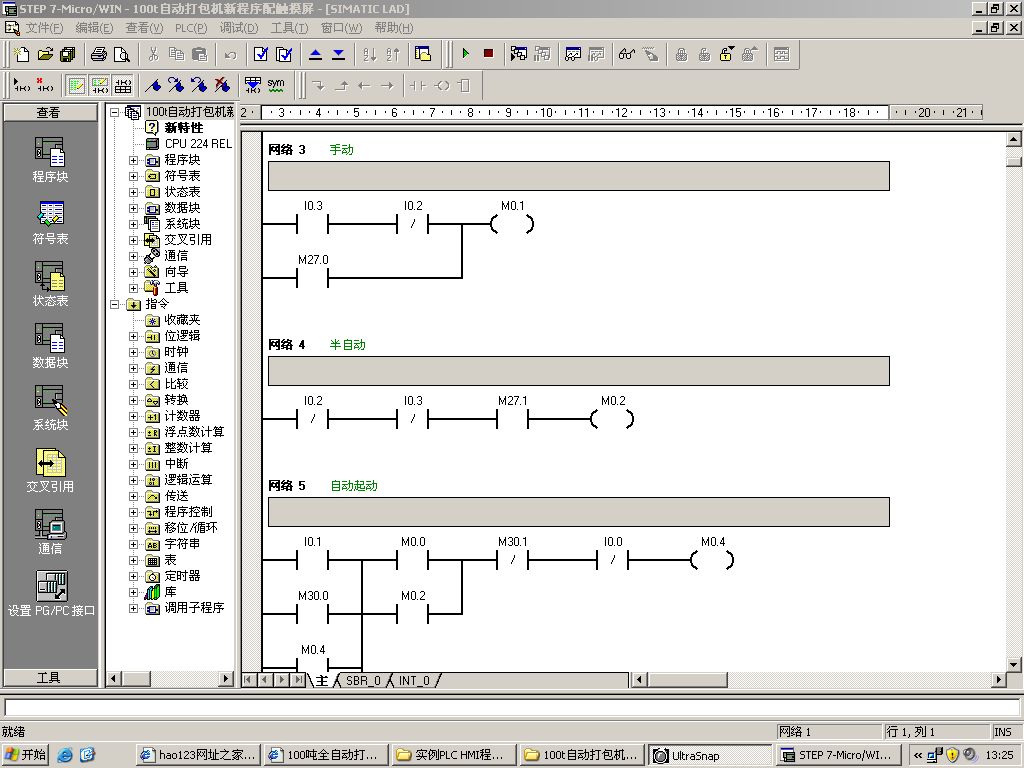1024x768 pixels.
Task: Click the print icon in toolbar
Action: point(99,54)
